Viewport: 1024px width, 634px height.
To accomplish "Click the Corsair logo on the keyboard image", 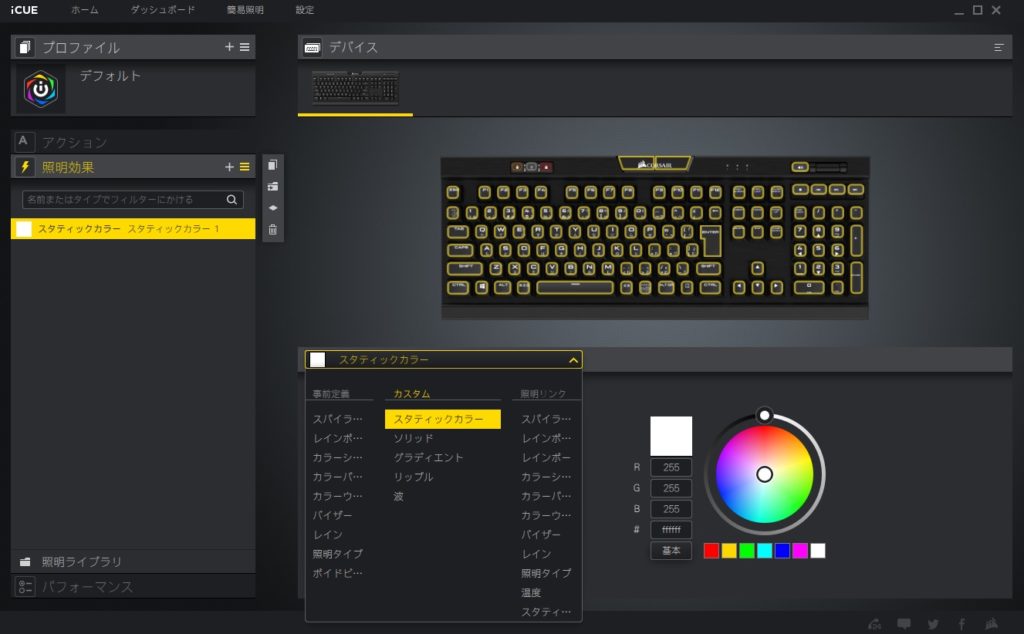I will pyautogui.click(x=654, y=164).
